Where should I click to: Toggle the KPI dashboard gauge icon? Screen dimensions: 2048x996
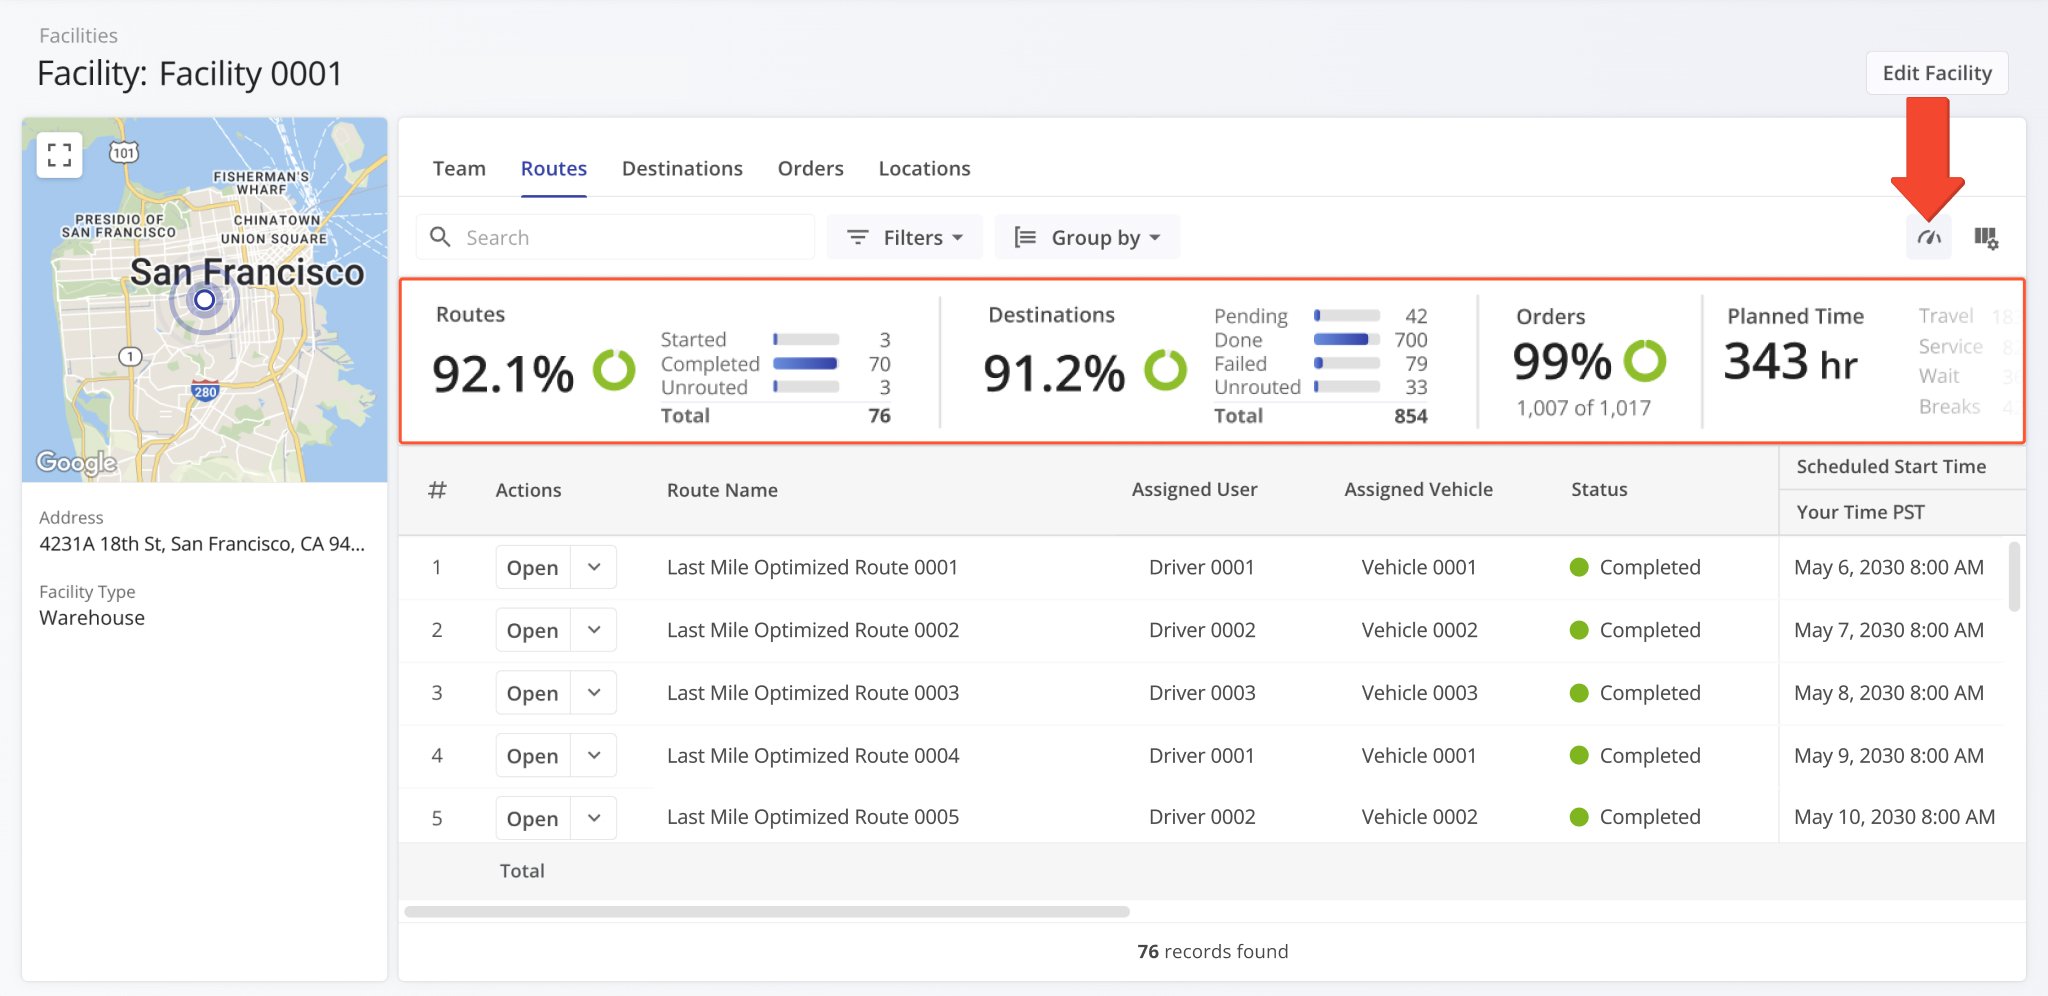(x=1928, y=238)
